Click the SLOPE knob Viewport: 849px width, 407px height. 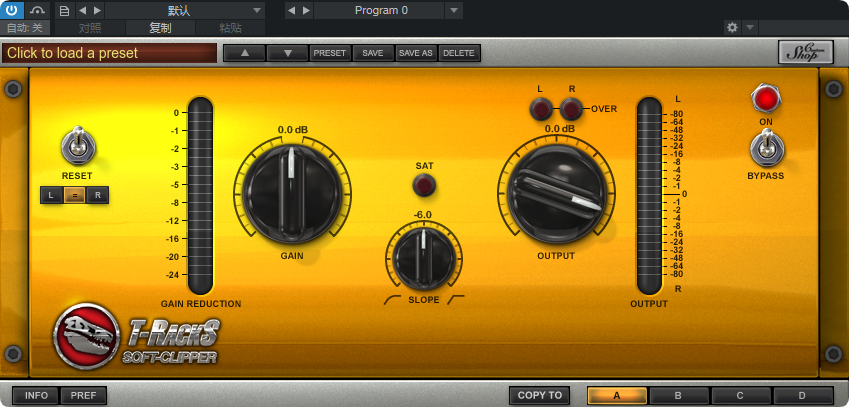point(424,259)
